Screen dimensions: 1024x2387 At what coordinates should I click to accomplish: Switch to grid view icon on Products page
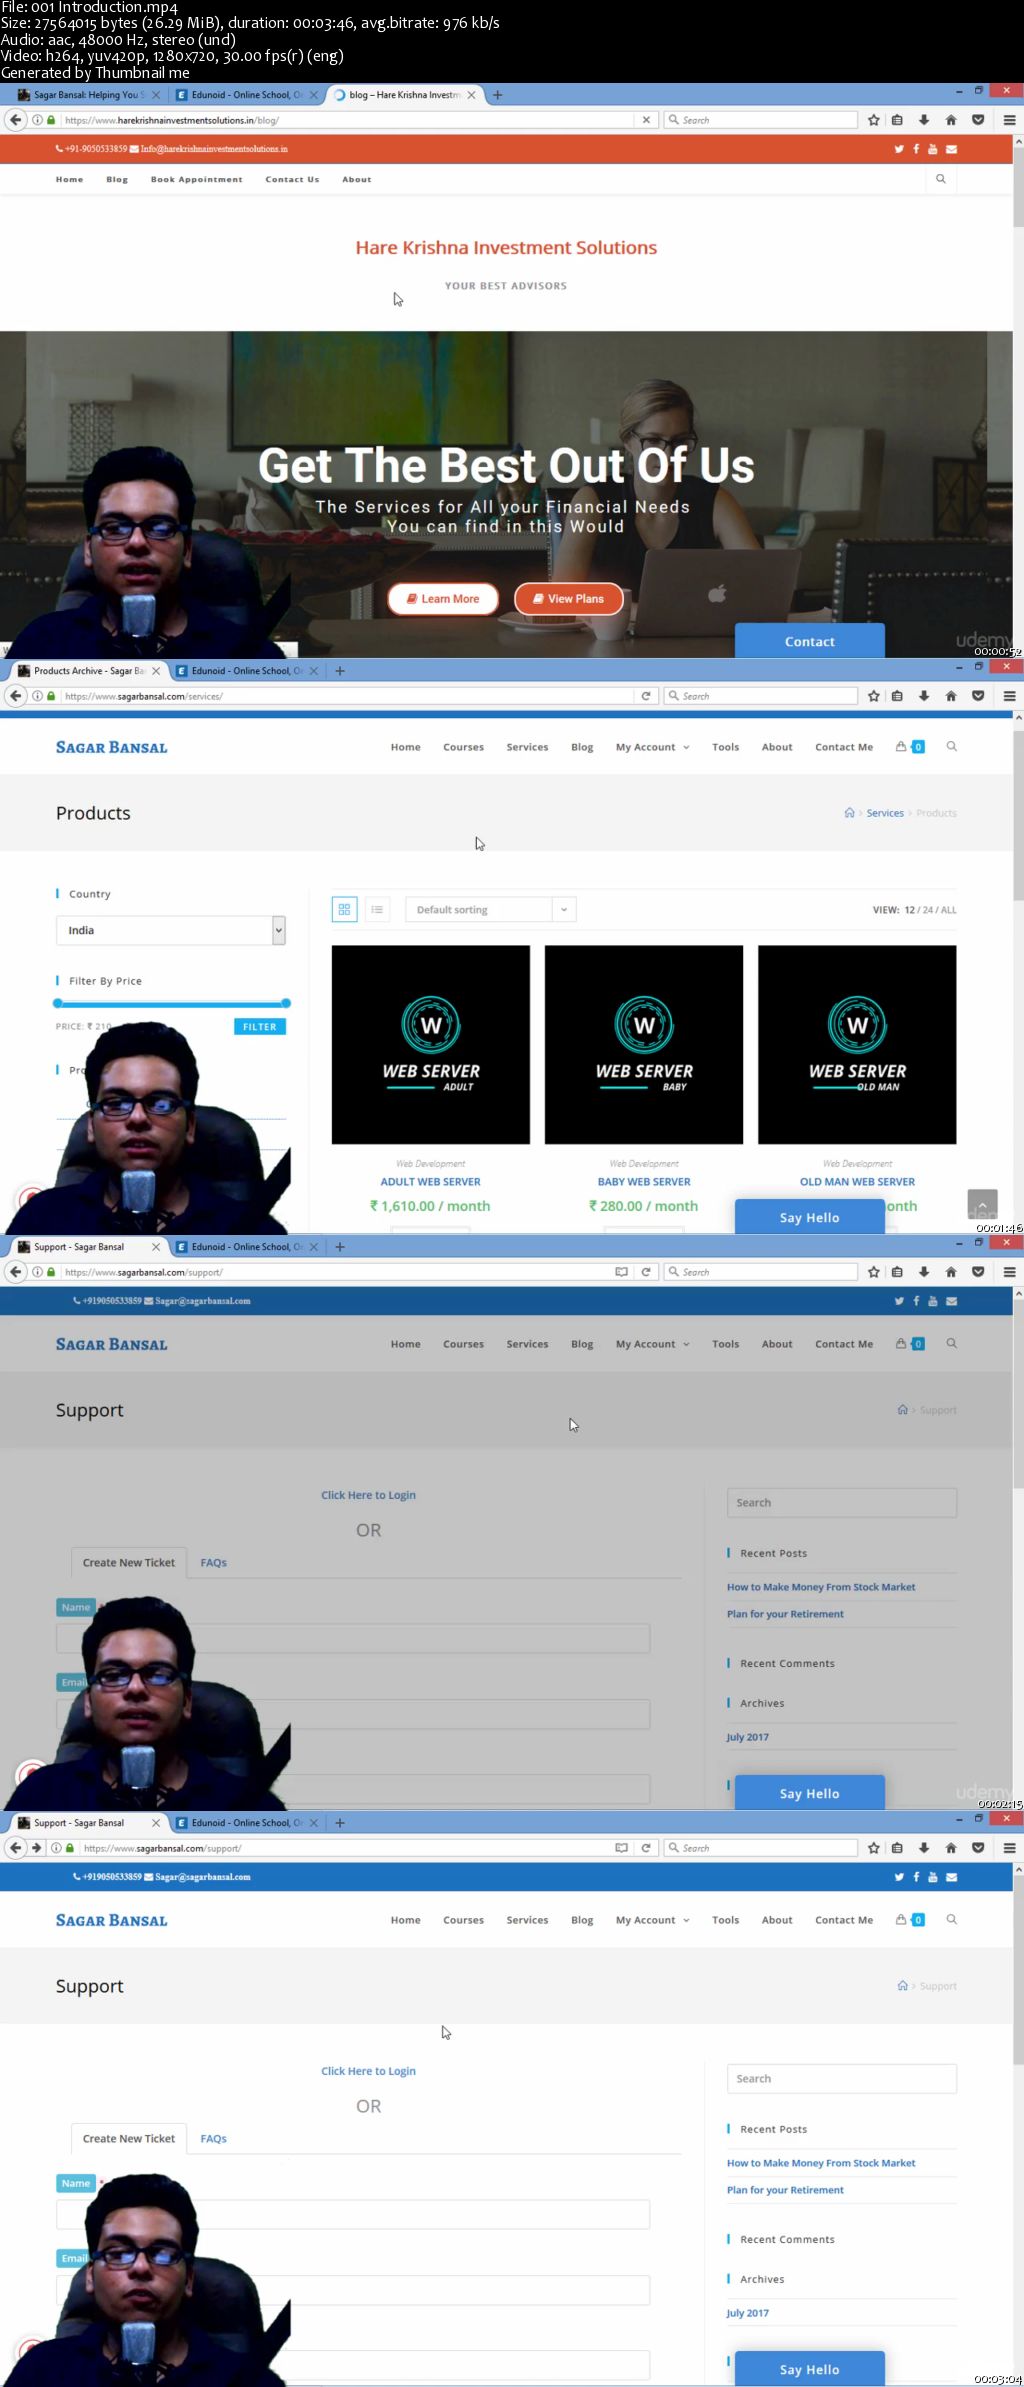pos(344,909)
